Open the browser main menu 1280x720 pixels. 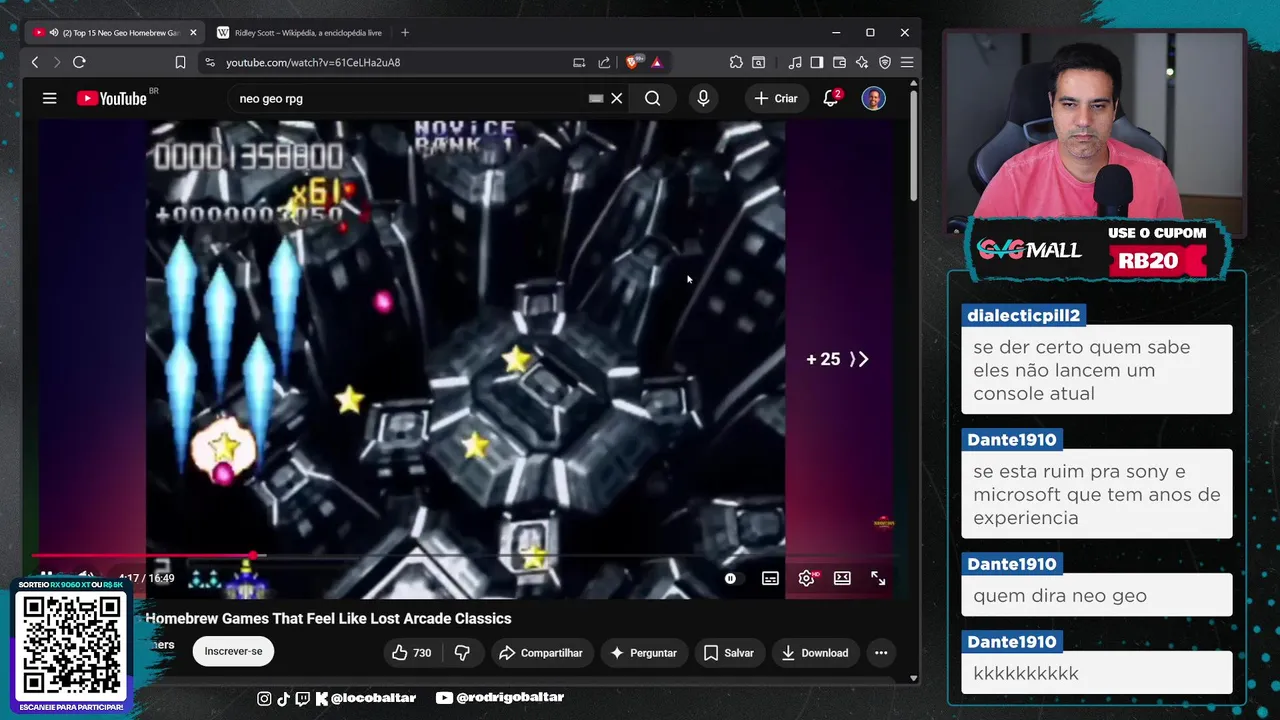pos(907,62)
